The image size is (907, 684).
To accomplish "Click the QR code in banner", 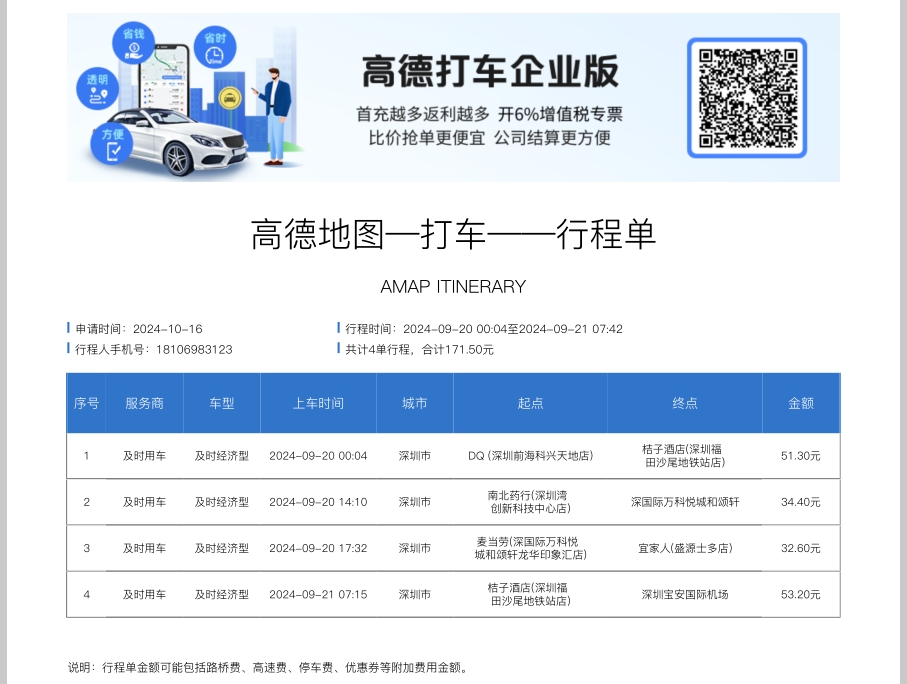I will [746, 98].
